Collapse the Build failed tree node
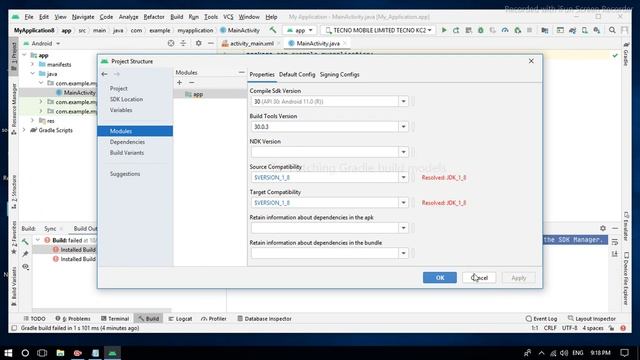This screenshot has height=360, width=640. tap(38, 240)
